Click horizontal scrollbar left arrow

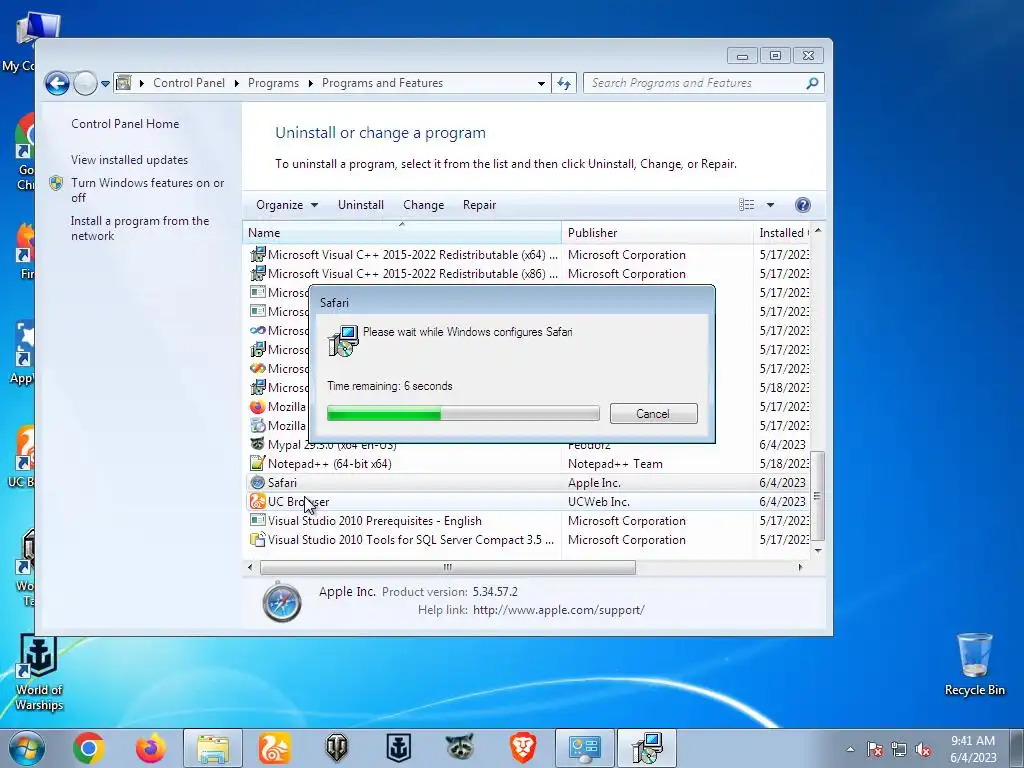250,568
